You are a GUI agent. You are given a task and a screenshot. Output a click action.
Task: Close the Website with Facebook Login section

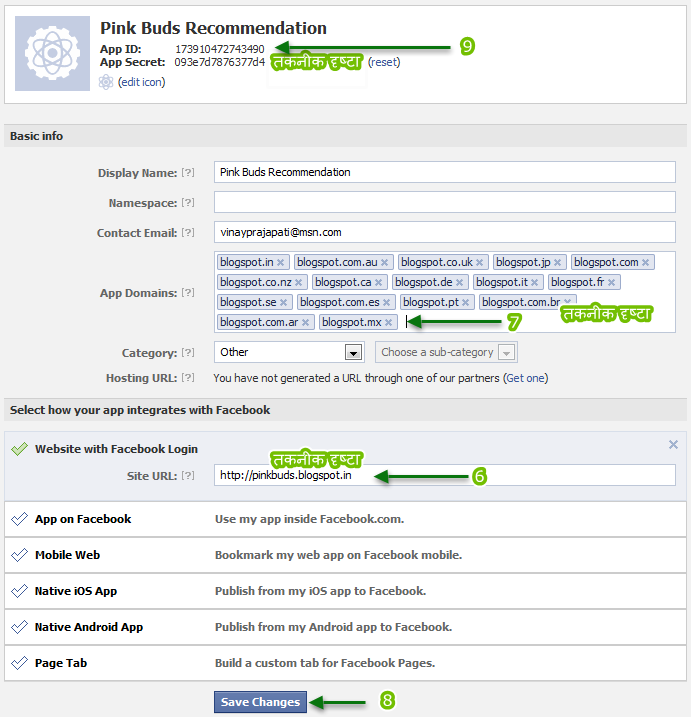(x=673, y=444)
